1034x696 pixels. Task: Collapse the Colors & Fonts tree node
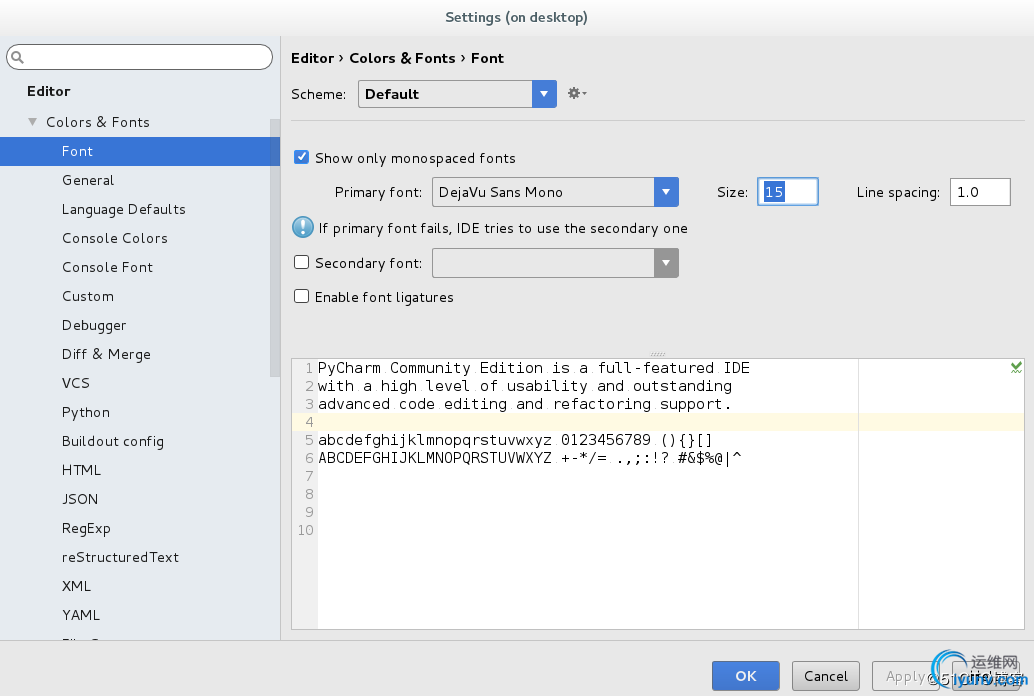[x=33, y=122]
